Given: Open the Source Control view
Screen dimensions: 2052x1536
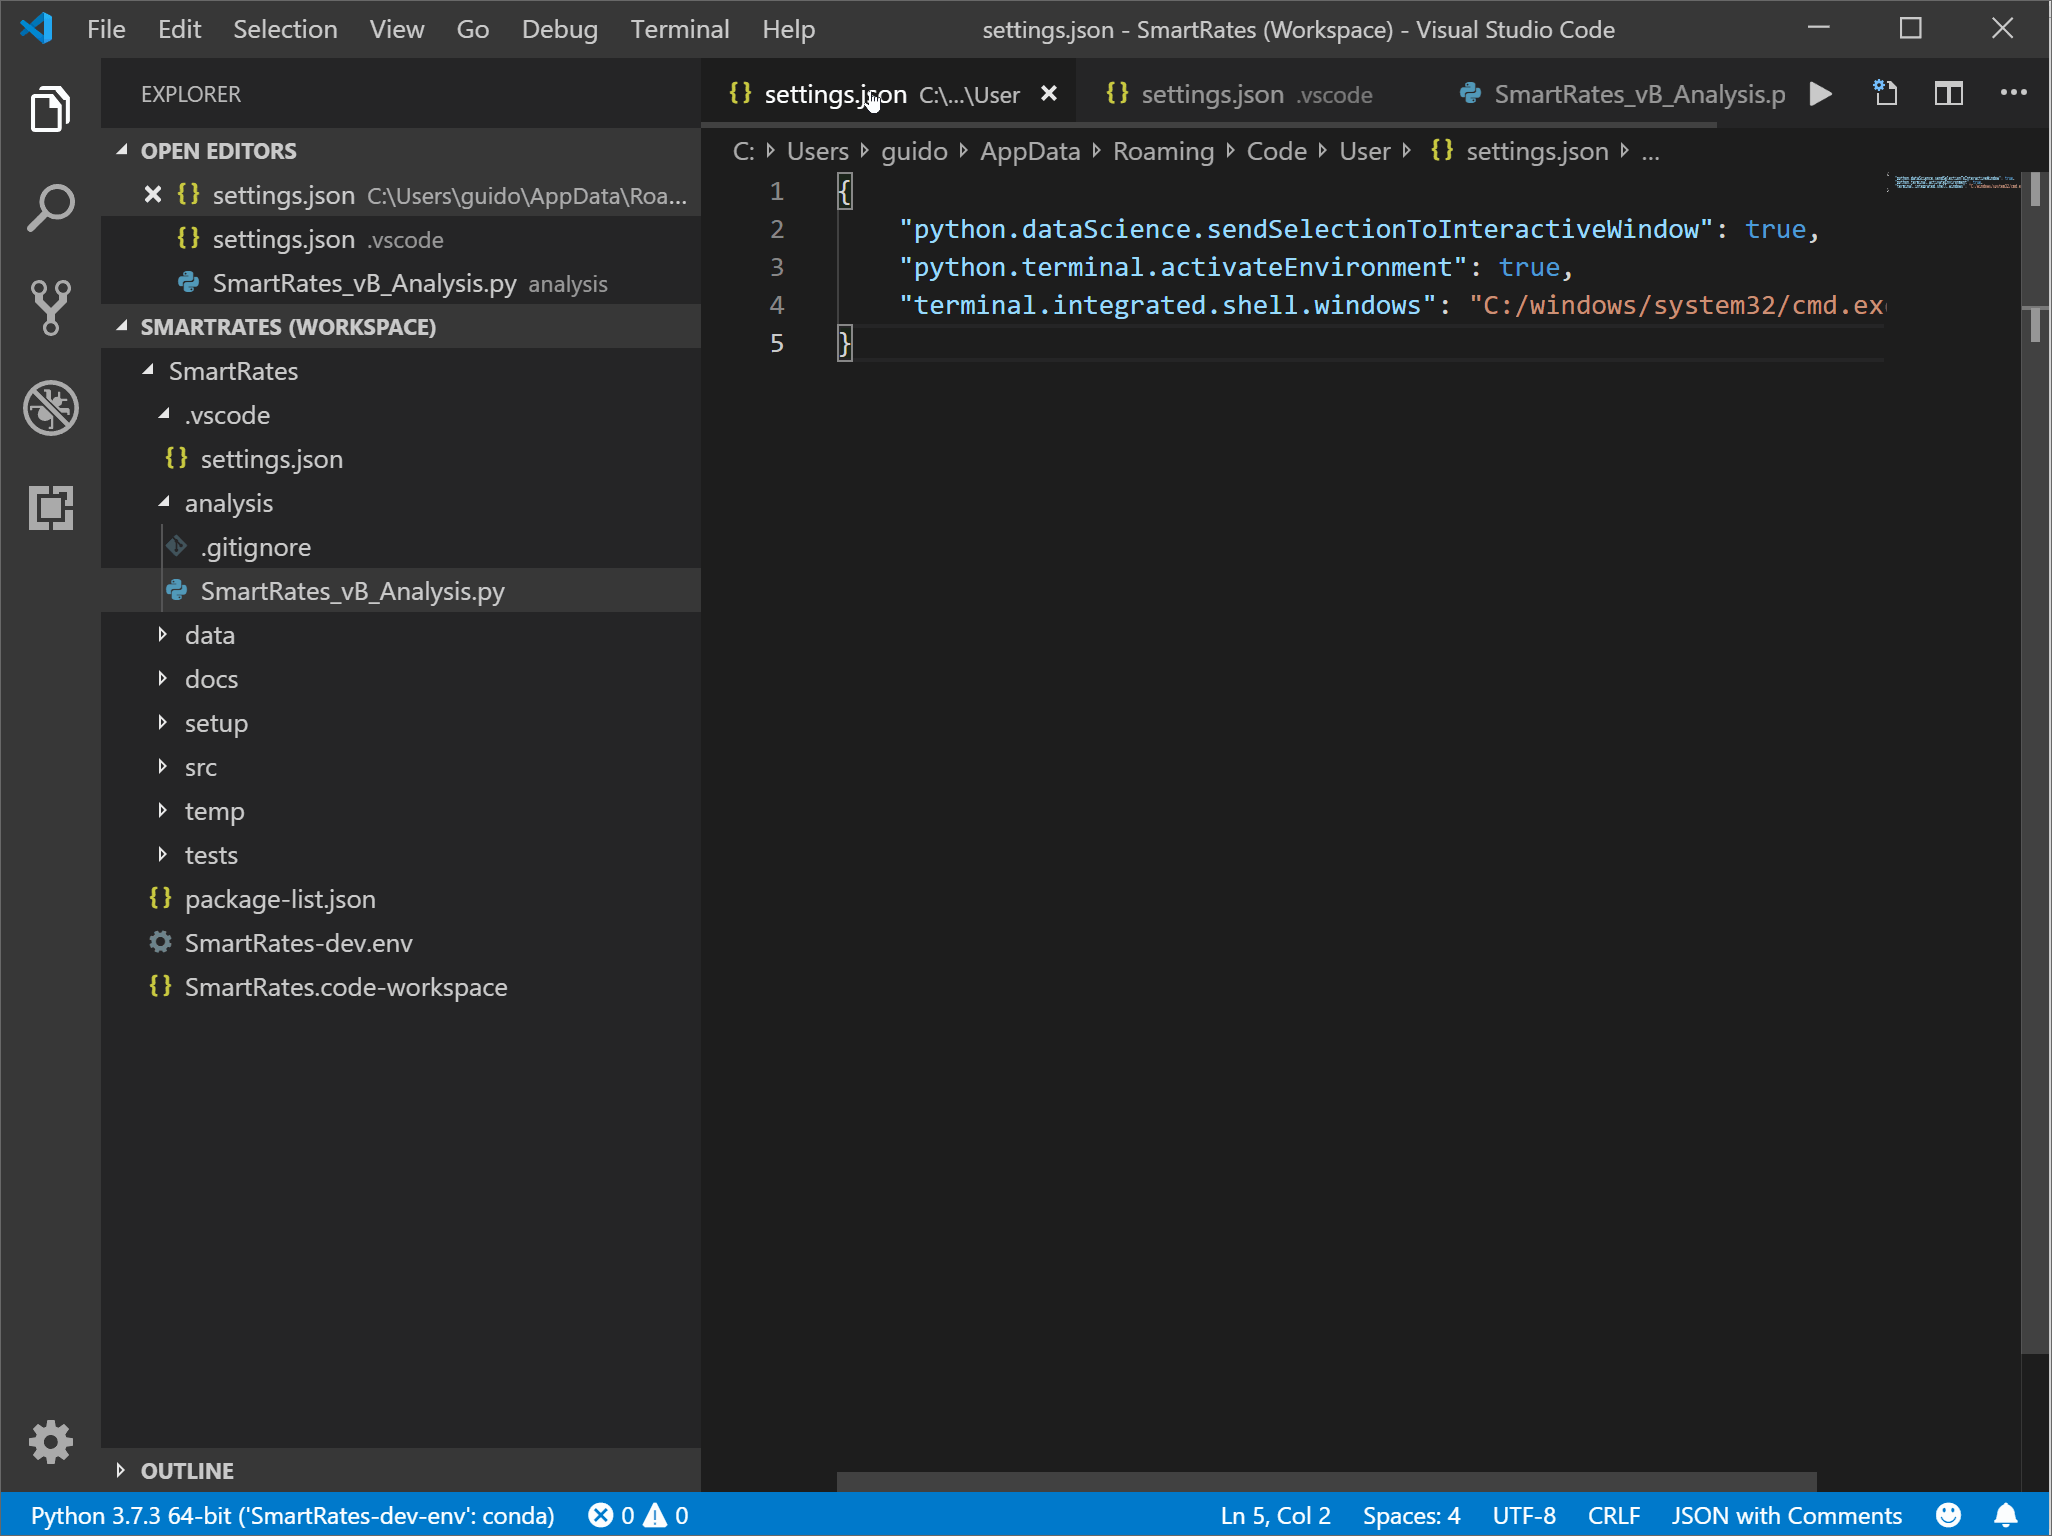Looking at the screenshot, I should (50, 307).
